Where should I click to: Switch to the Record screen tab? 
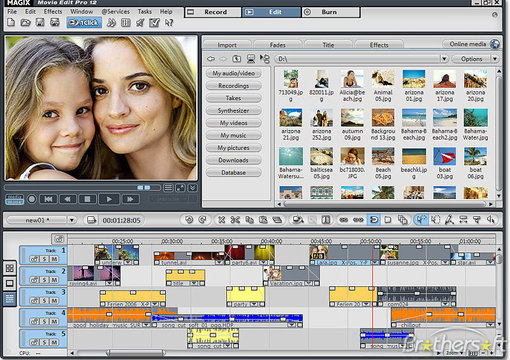213,12
